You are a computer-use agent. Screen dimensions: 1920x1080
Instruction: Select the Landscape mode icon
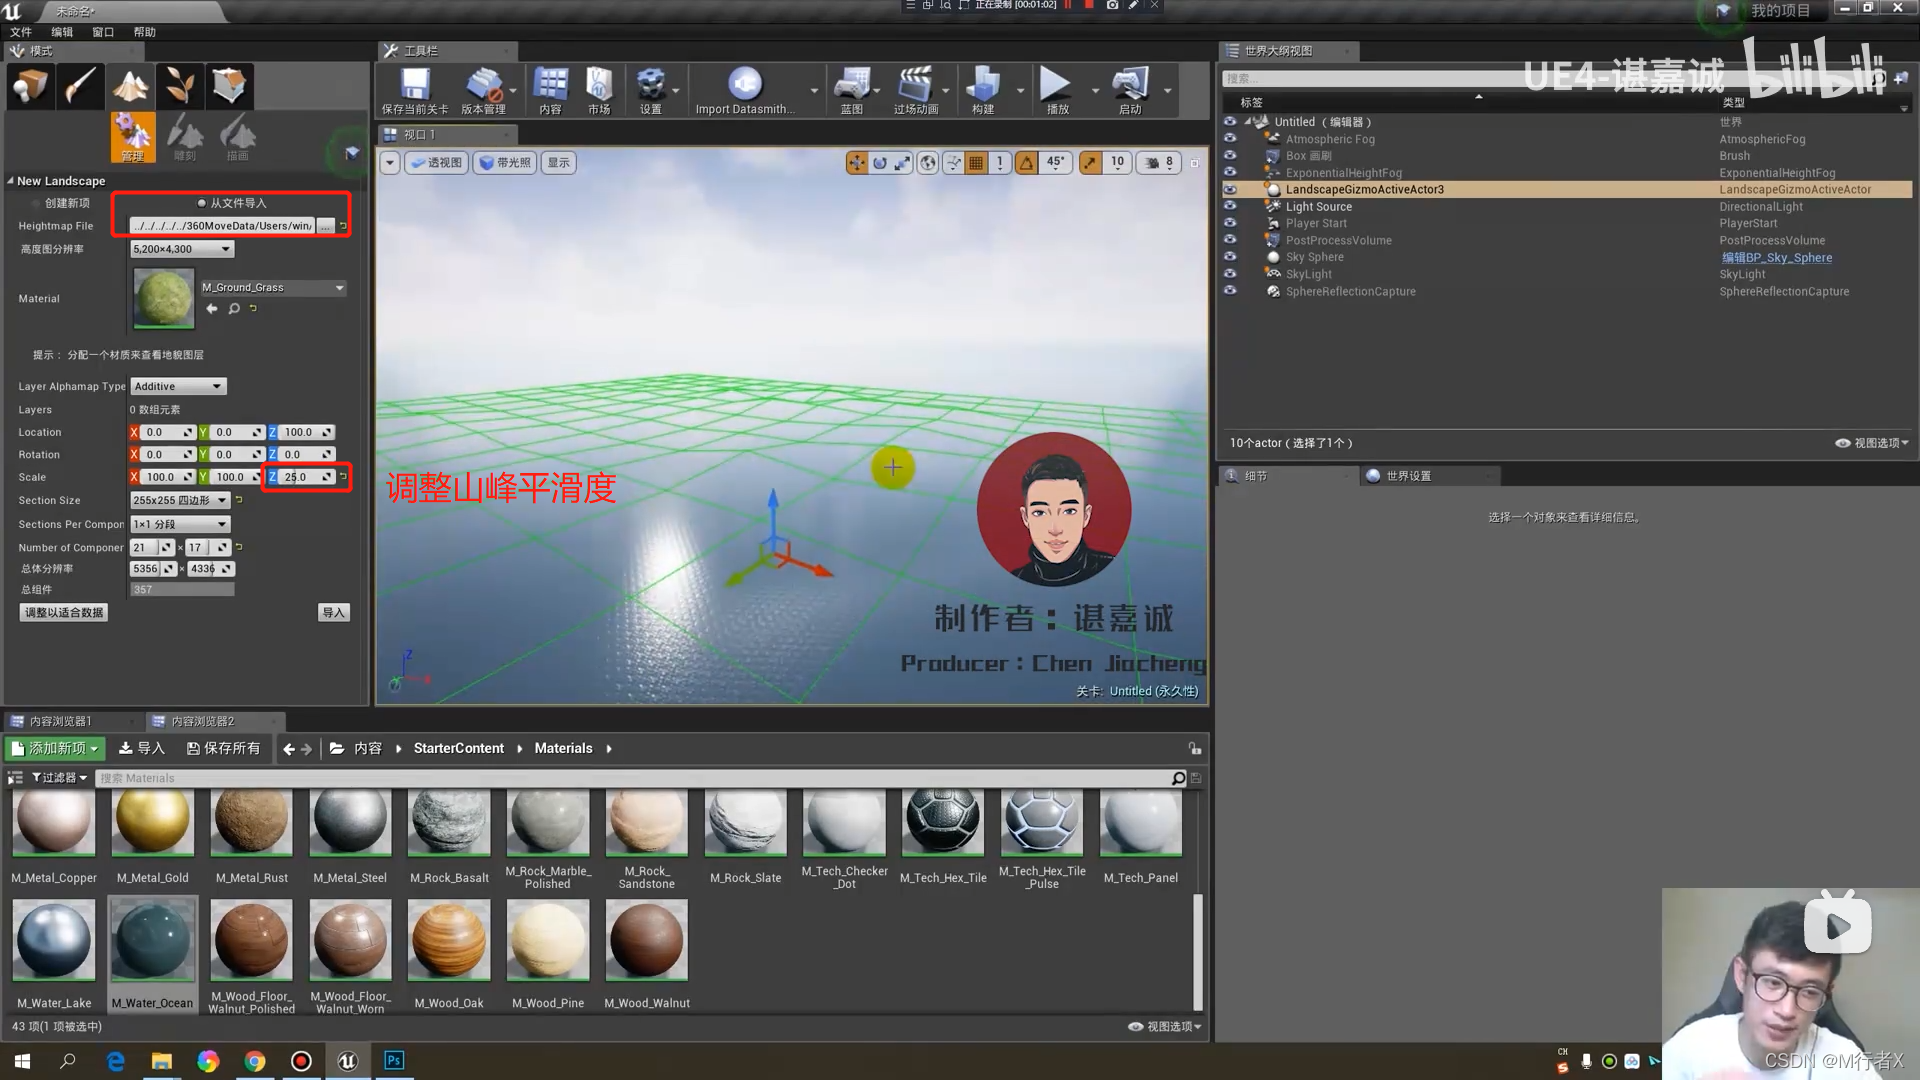tap(130, 86)
